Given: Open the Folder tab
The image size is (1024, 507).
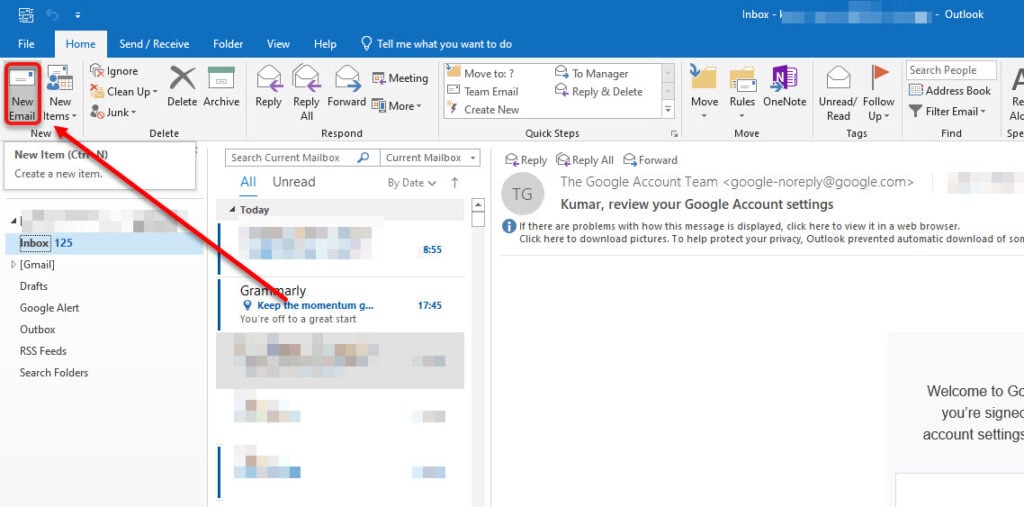Looking at the screenshot, I should click(228, 44).
